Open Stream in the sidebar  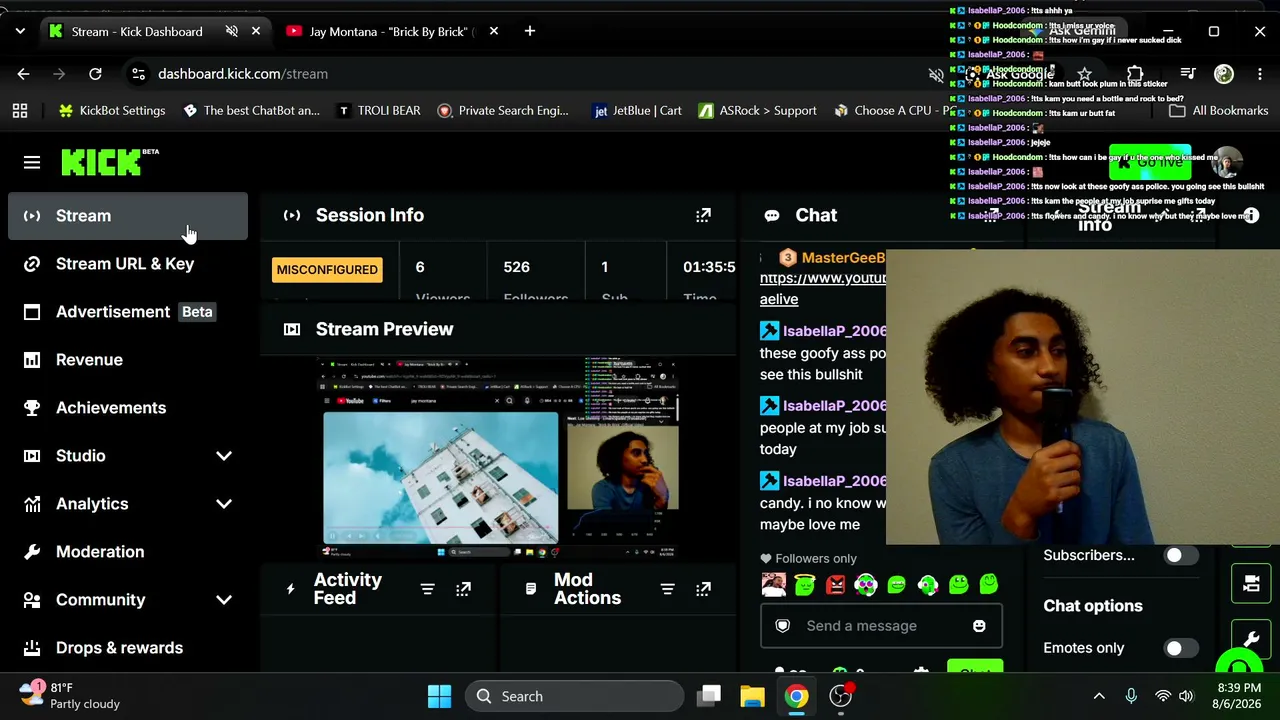(128, 216)
